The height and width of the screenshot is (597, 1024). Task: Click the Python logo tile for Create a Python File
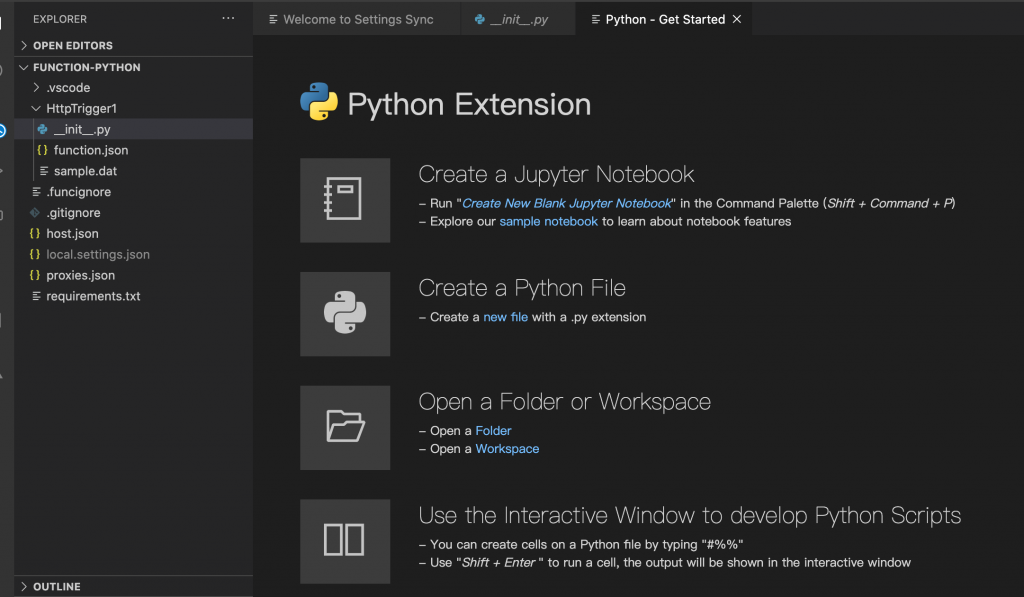(345, 314)
